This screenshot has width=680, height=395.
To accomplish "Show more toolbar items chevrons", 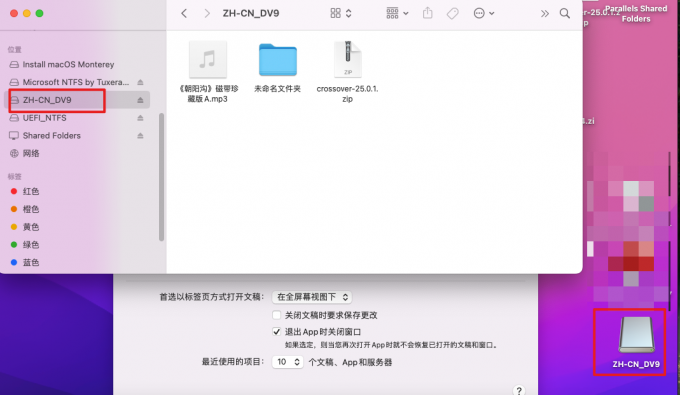I will tap(545, 14).
